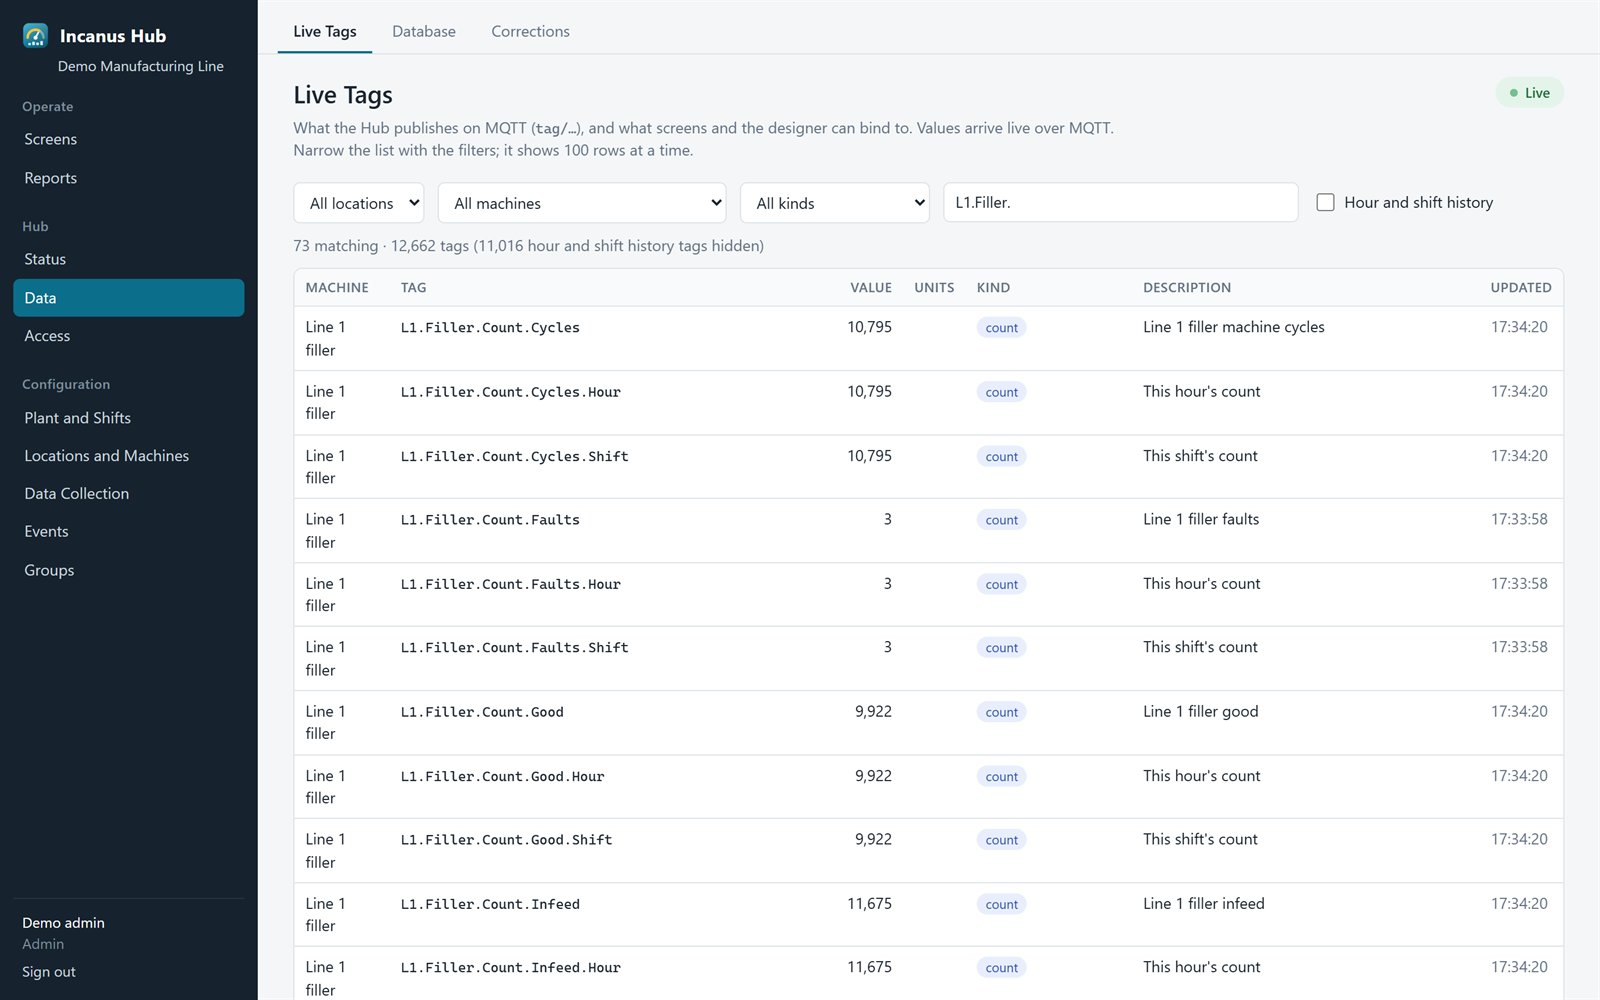1600x1000 pixels.
Task: Open Plant and Shifts configuration
Action: pyautogui.click(x=128, y=418)
